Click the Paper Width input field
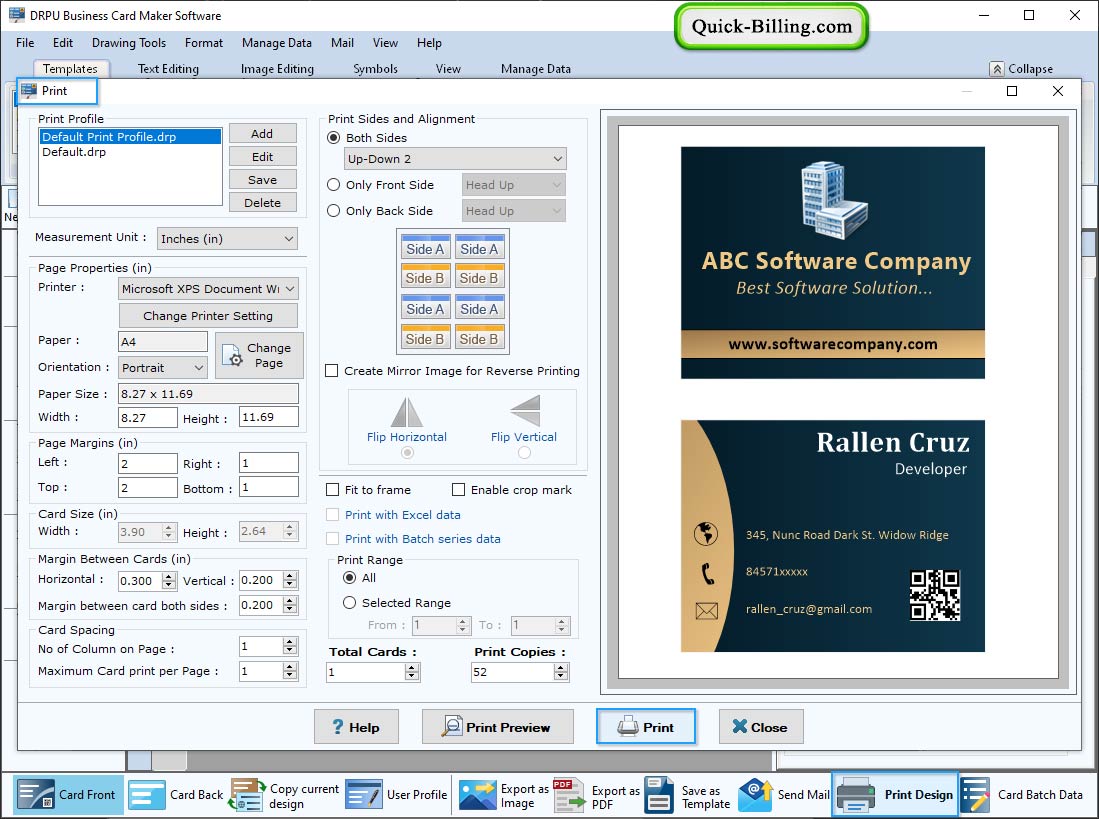The height and width of the screenshot is (819, 1099). pos(147,418)
